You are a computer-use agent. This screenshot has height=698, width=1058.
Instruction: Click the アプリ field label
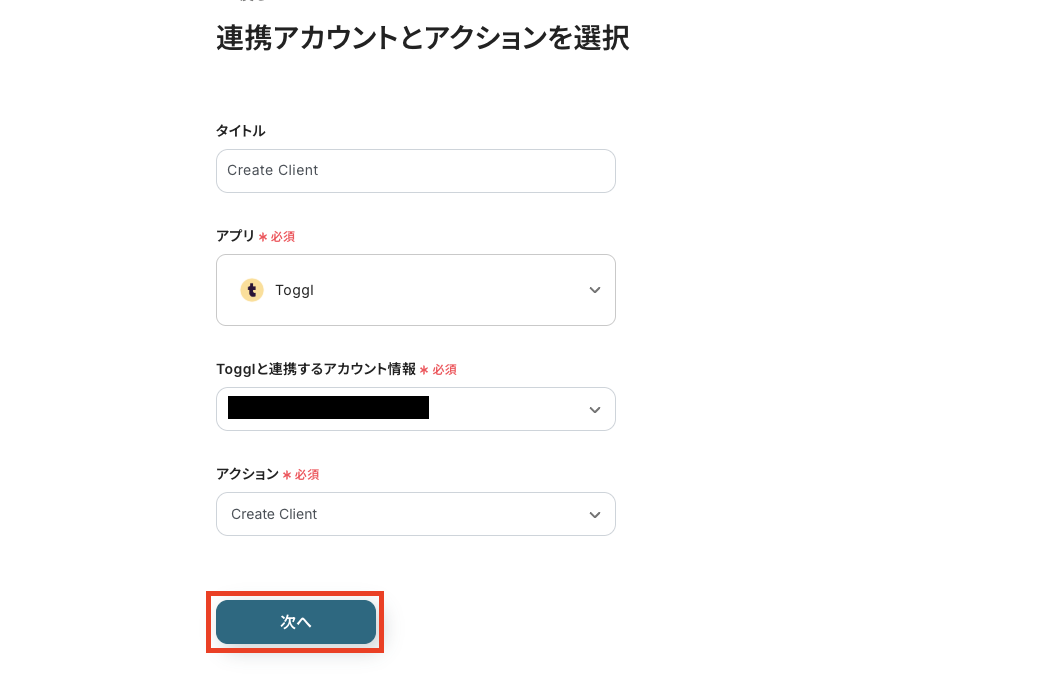click(x=235, y=236)
